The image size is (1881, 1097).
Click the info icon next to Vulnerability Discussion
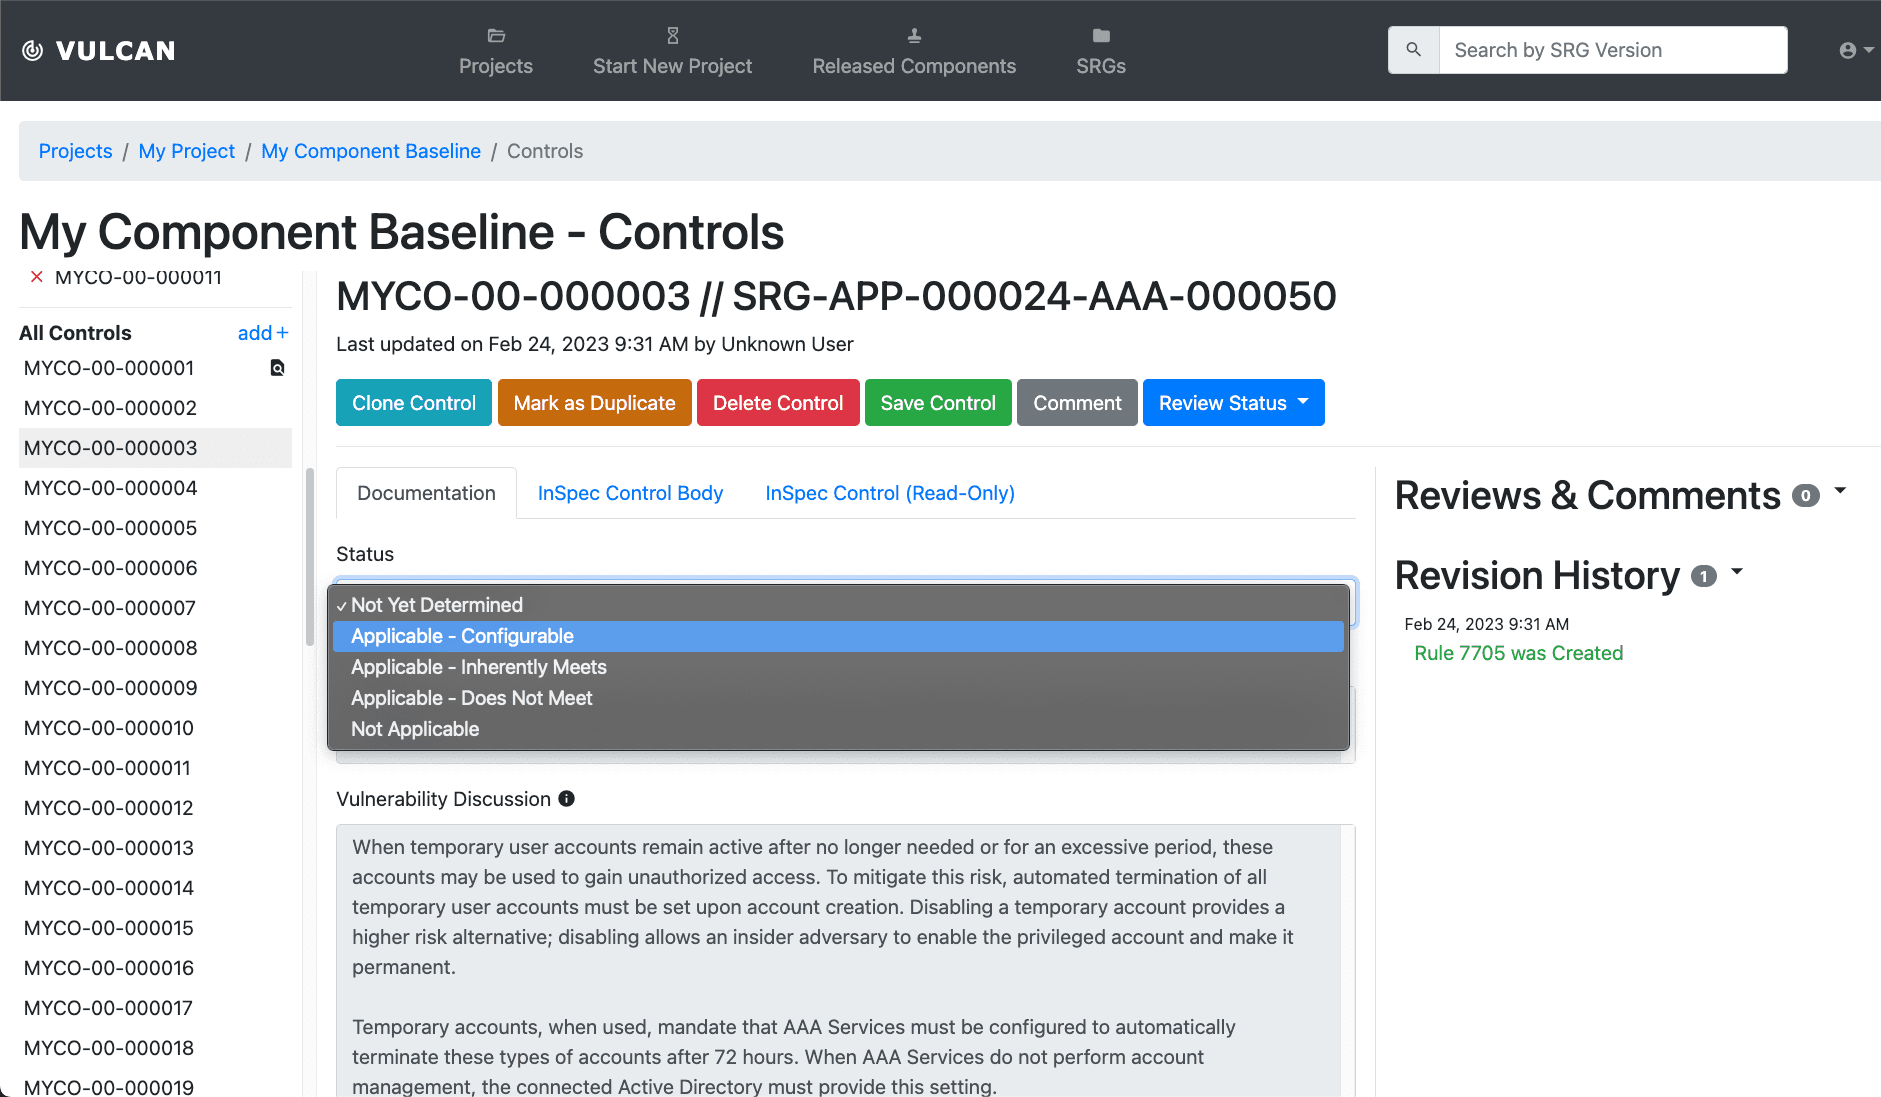coord(567,798)
